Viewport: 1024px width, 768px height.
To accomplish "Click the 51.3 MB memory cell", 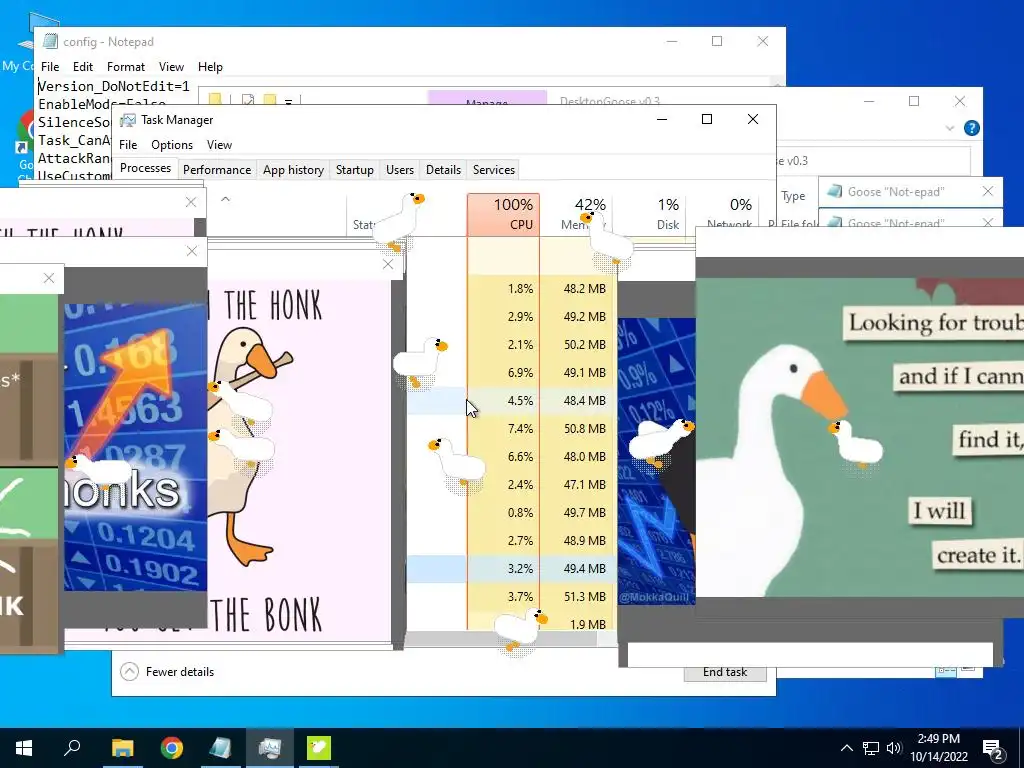I will (585, 597).
